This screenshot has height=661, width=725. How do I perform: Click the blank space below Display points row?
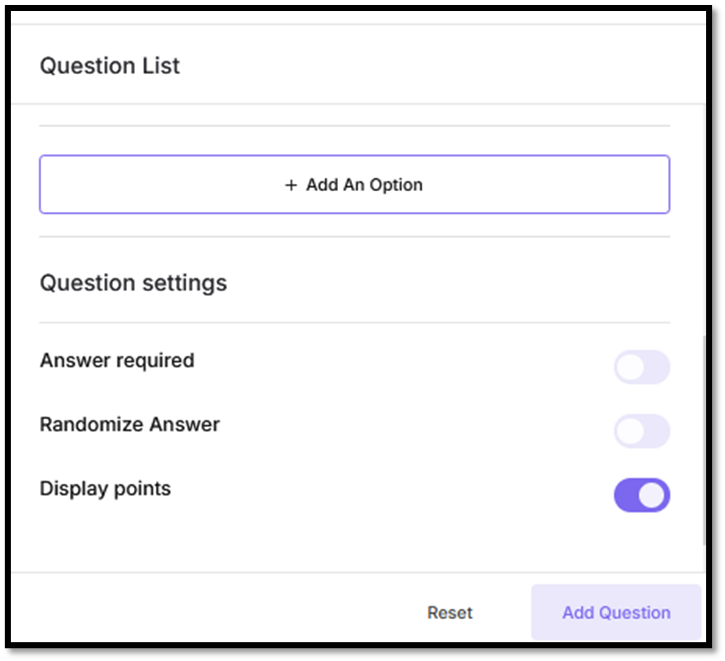coord(300,543)
